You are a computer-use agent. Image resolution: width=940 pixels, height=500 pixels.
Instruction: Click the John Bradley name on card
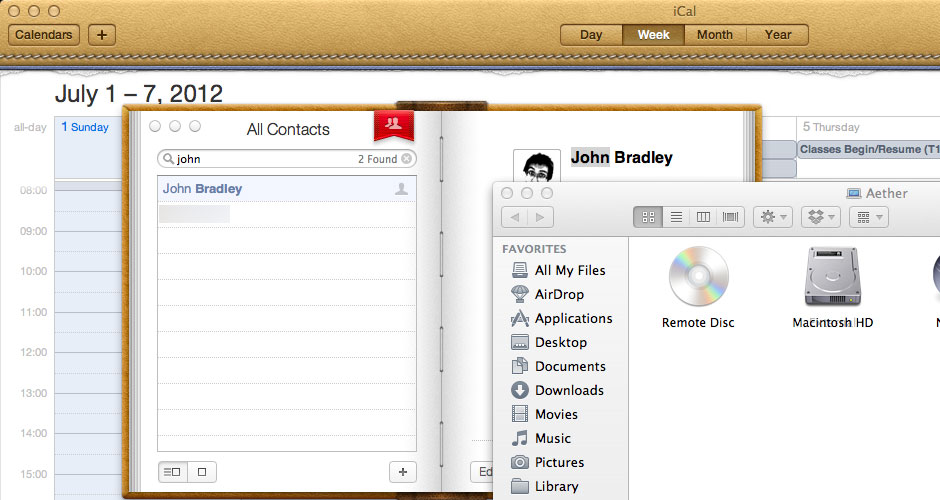tap(622, 158)
